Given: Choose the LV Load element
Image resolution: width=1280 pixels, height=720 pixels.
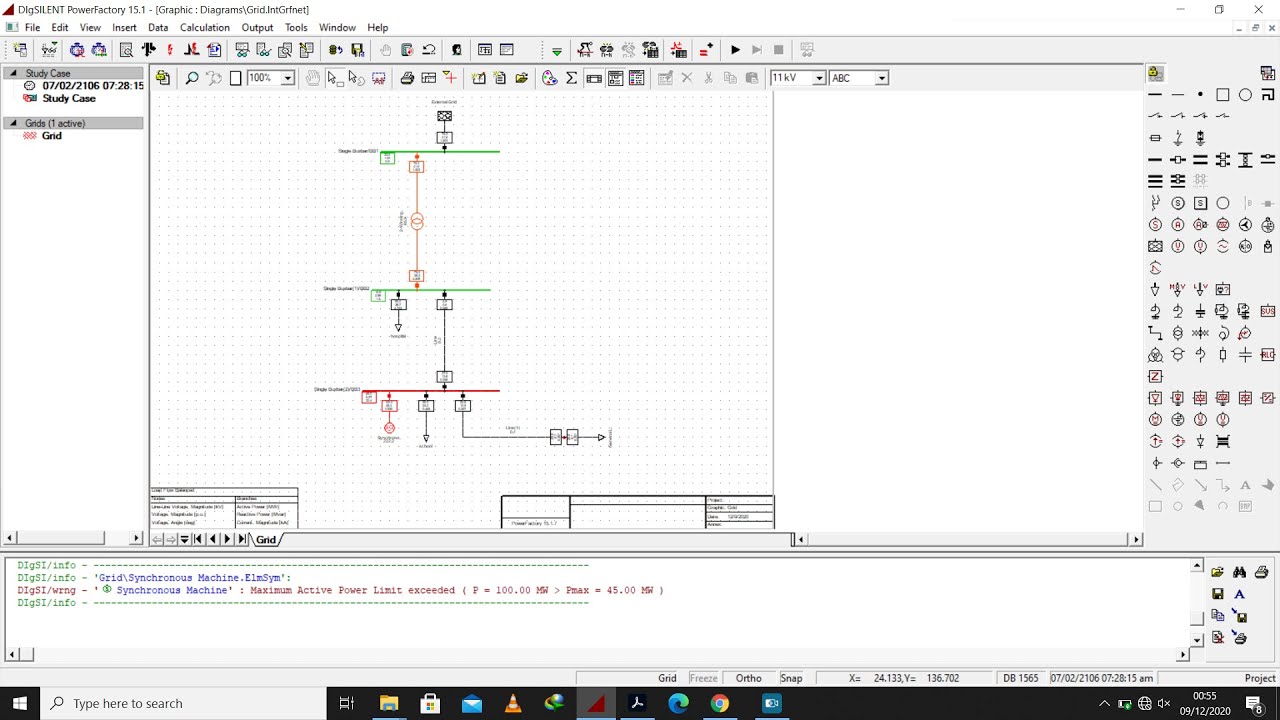Looking at the screenshot, I should [1200, 289].
